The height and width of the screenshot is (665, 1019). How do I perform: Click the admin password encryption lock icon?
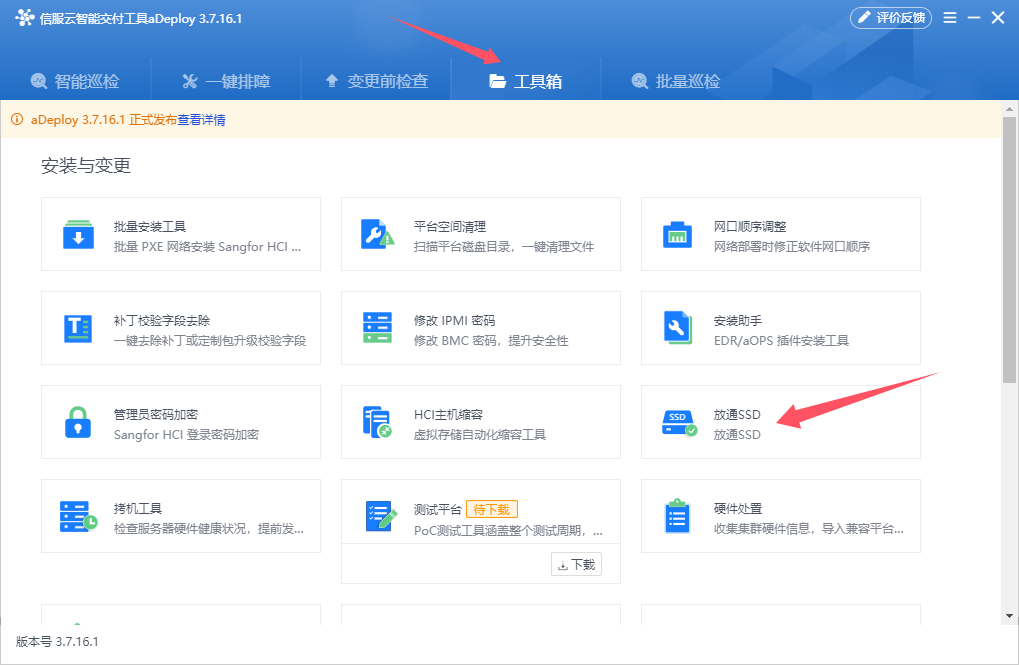[78, 423]
